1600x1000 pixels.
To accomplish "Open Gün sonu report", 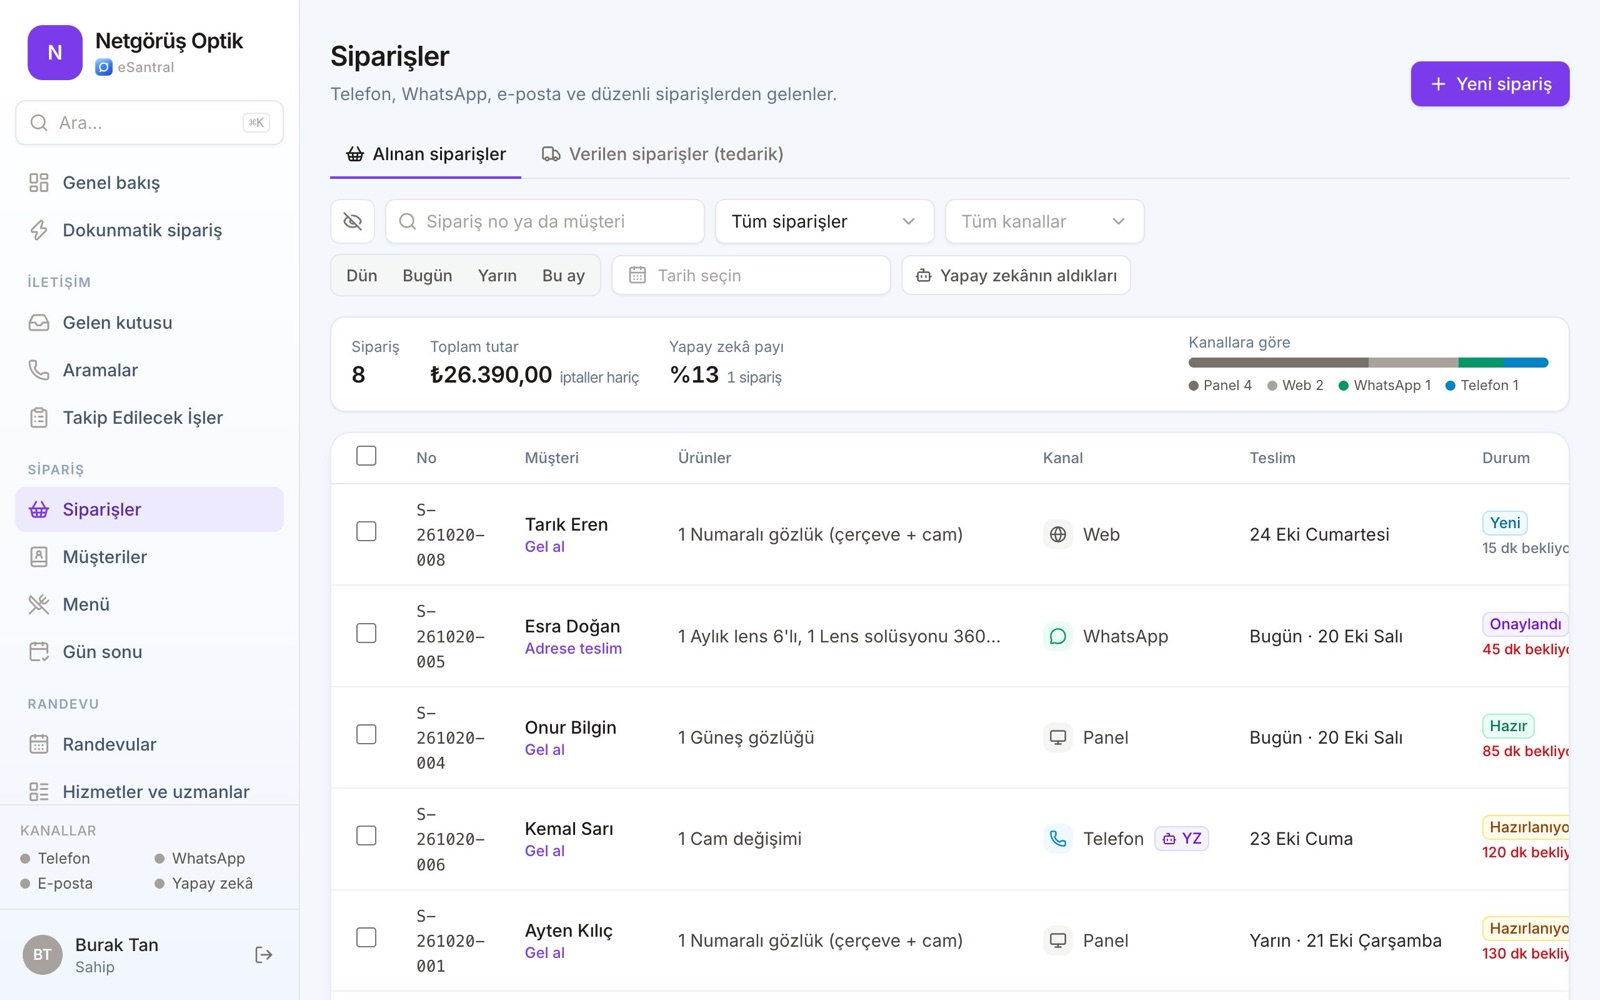I will 149,652.
